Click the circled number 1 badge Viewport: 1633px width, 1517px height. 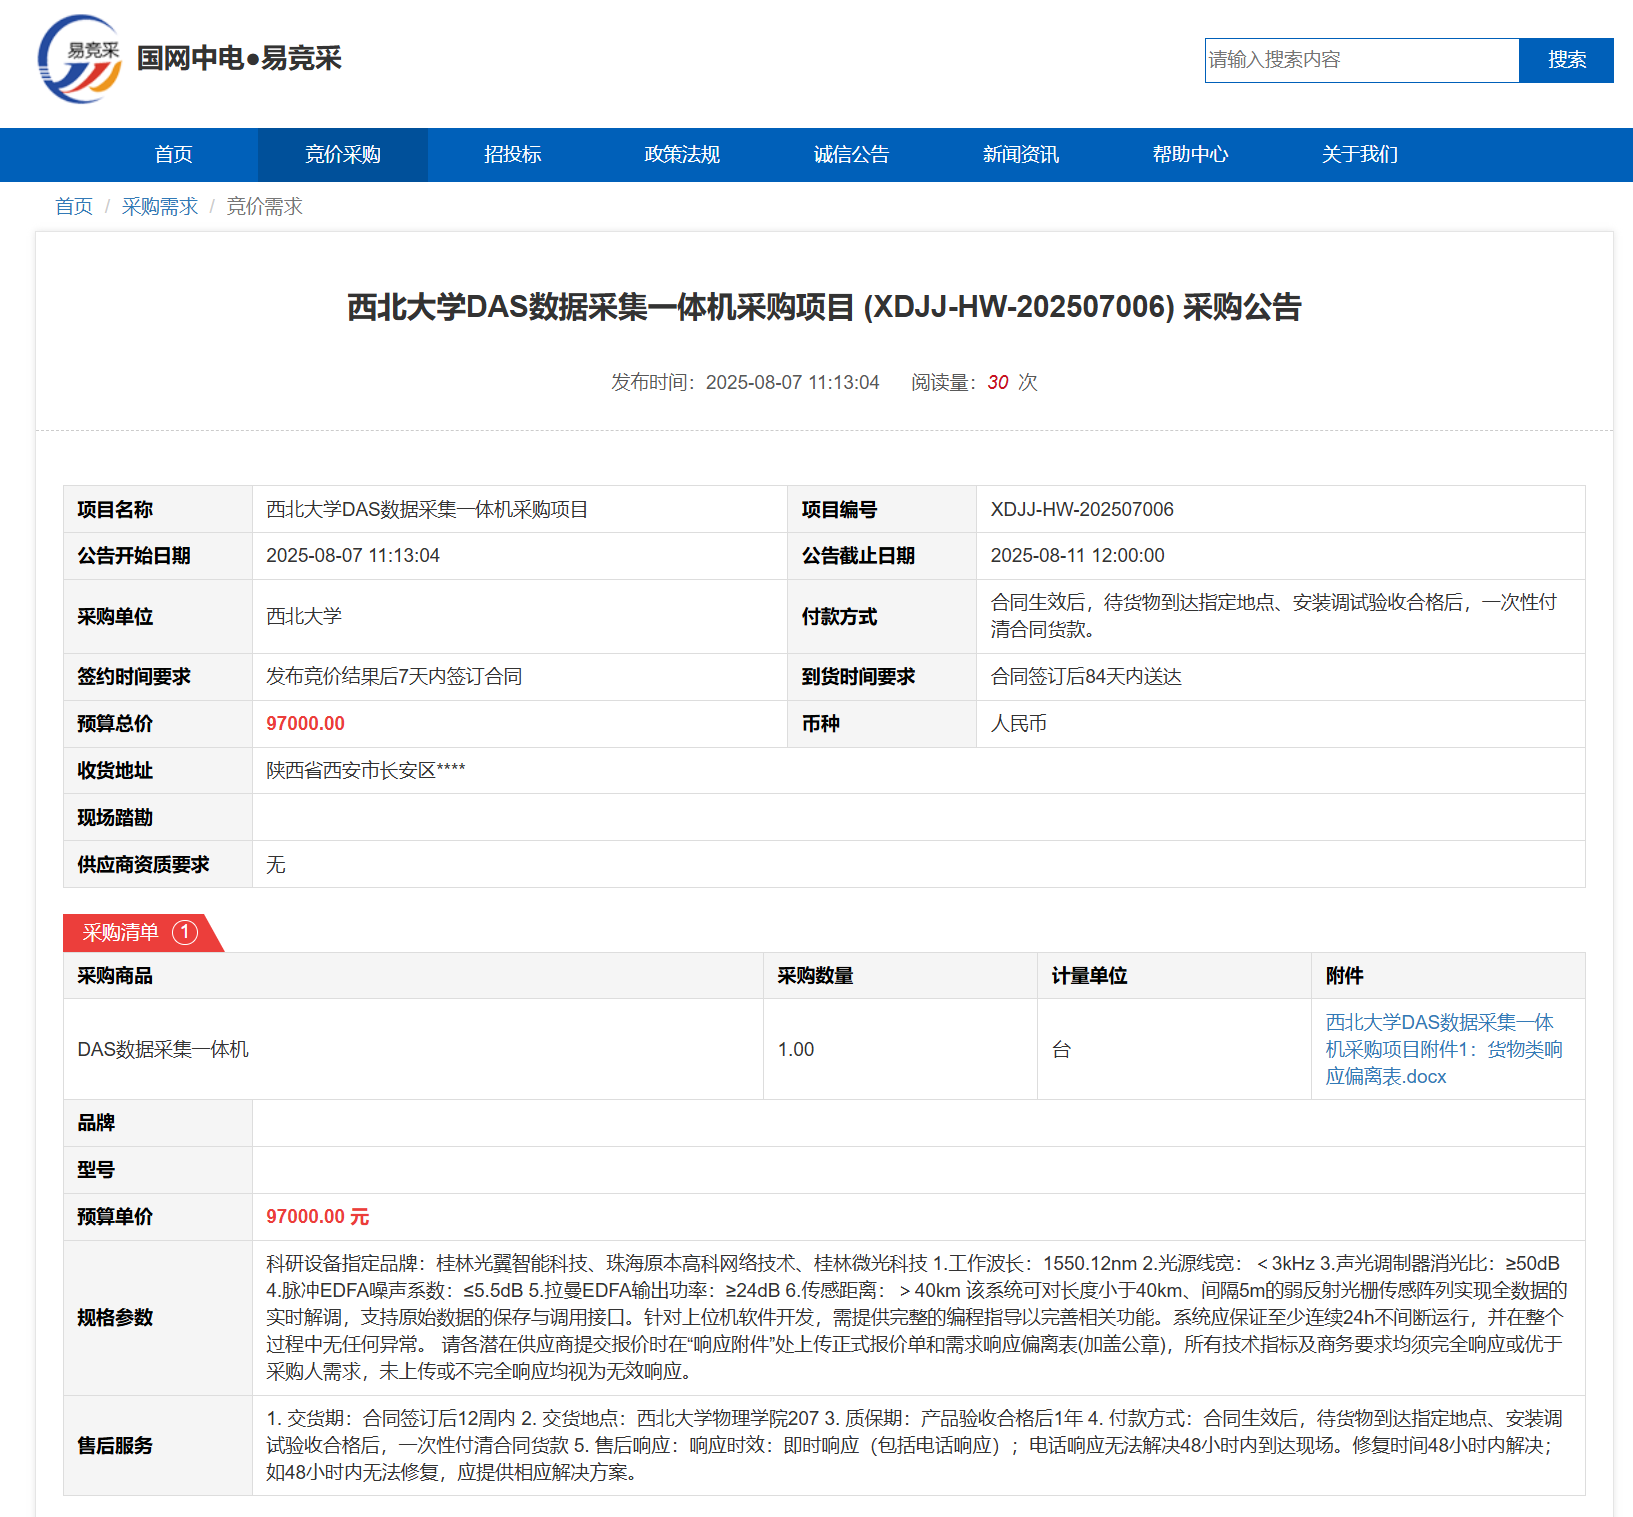pos(185,933)
